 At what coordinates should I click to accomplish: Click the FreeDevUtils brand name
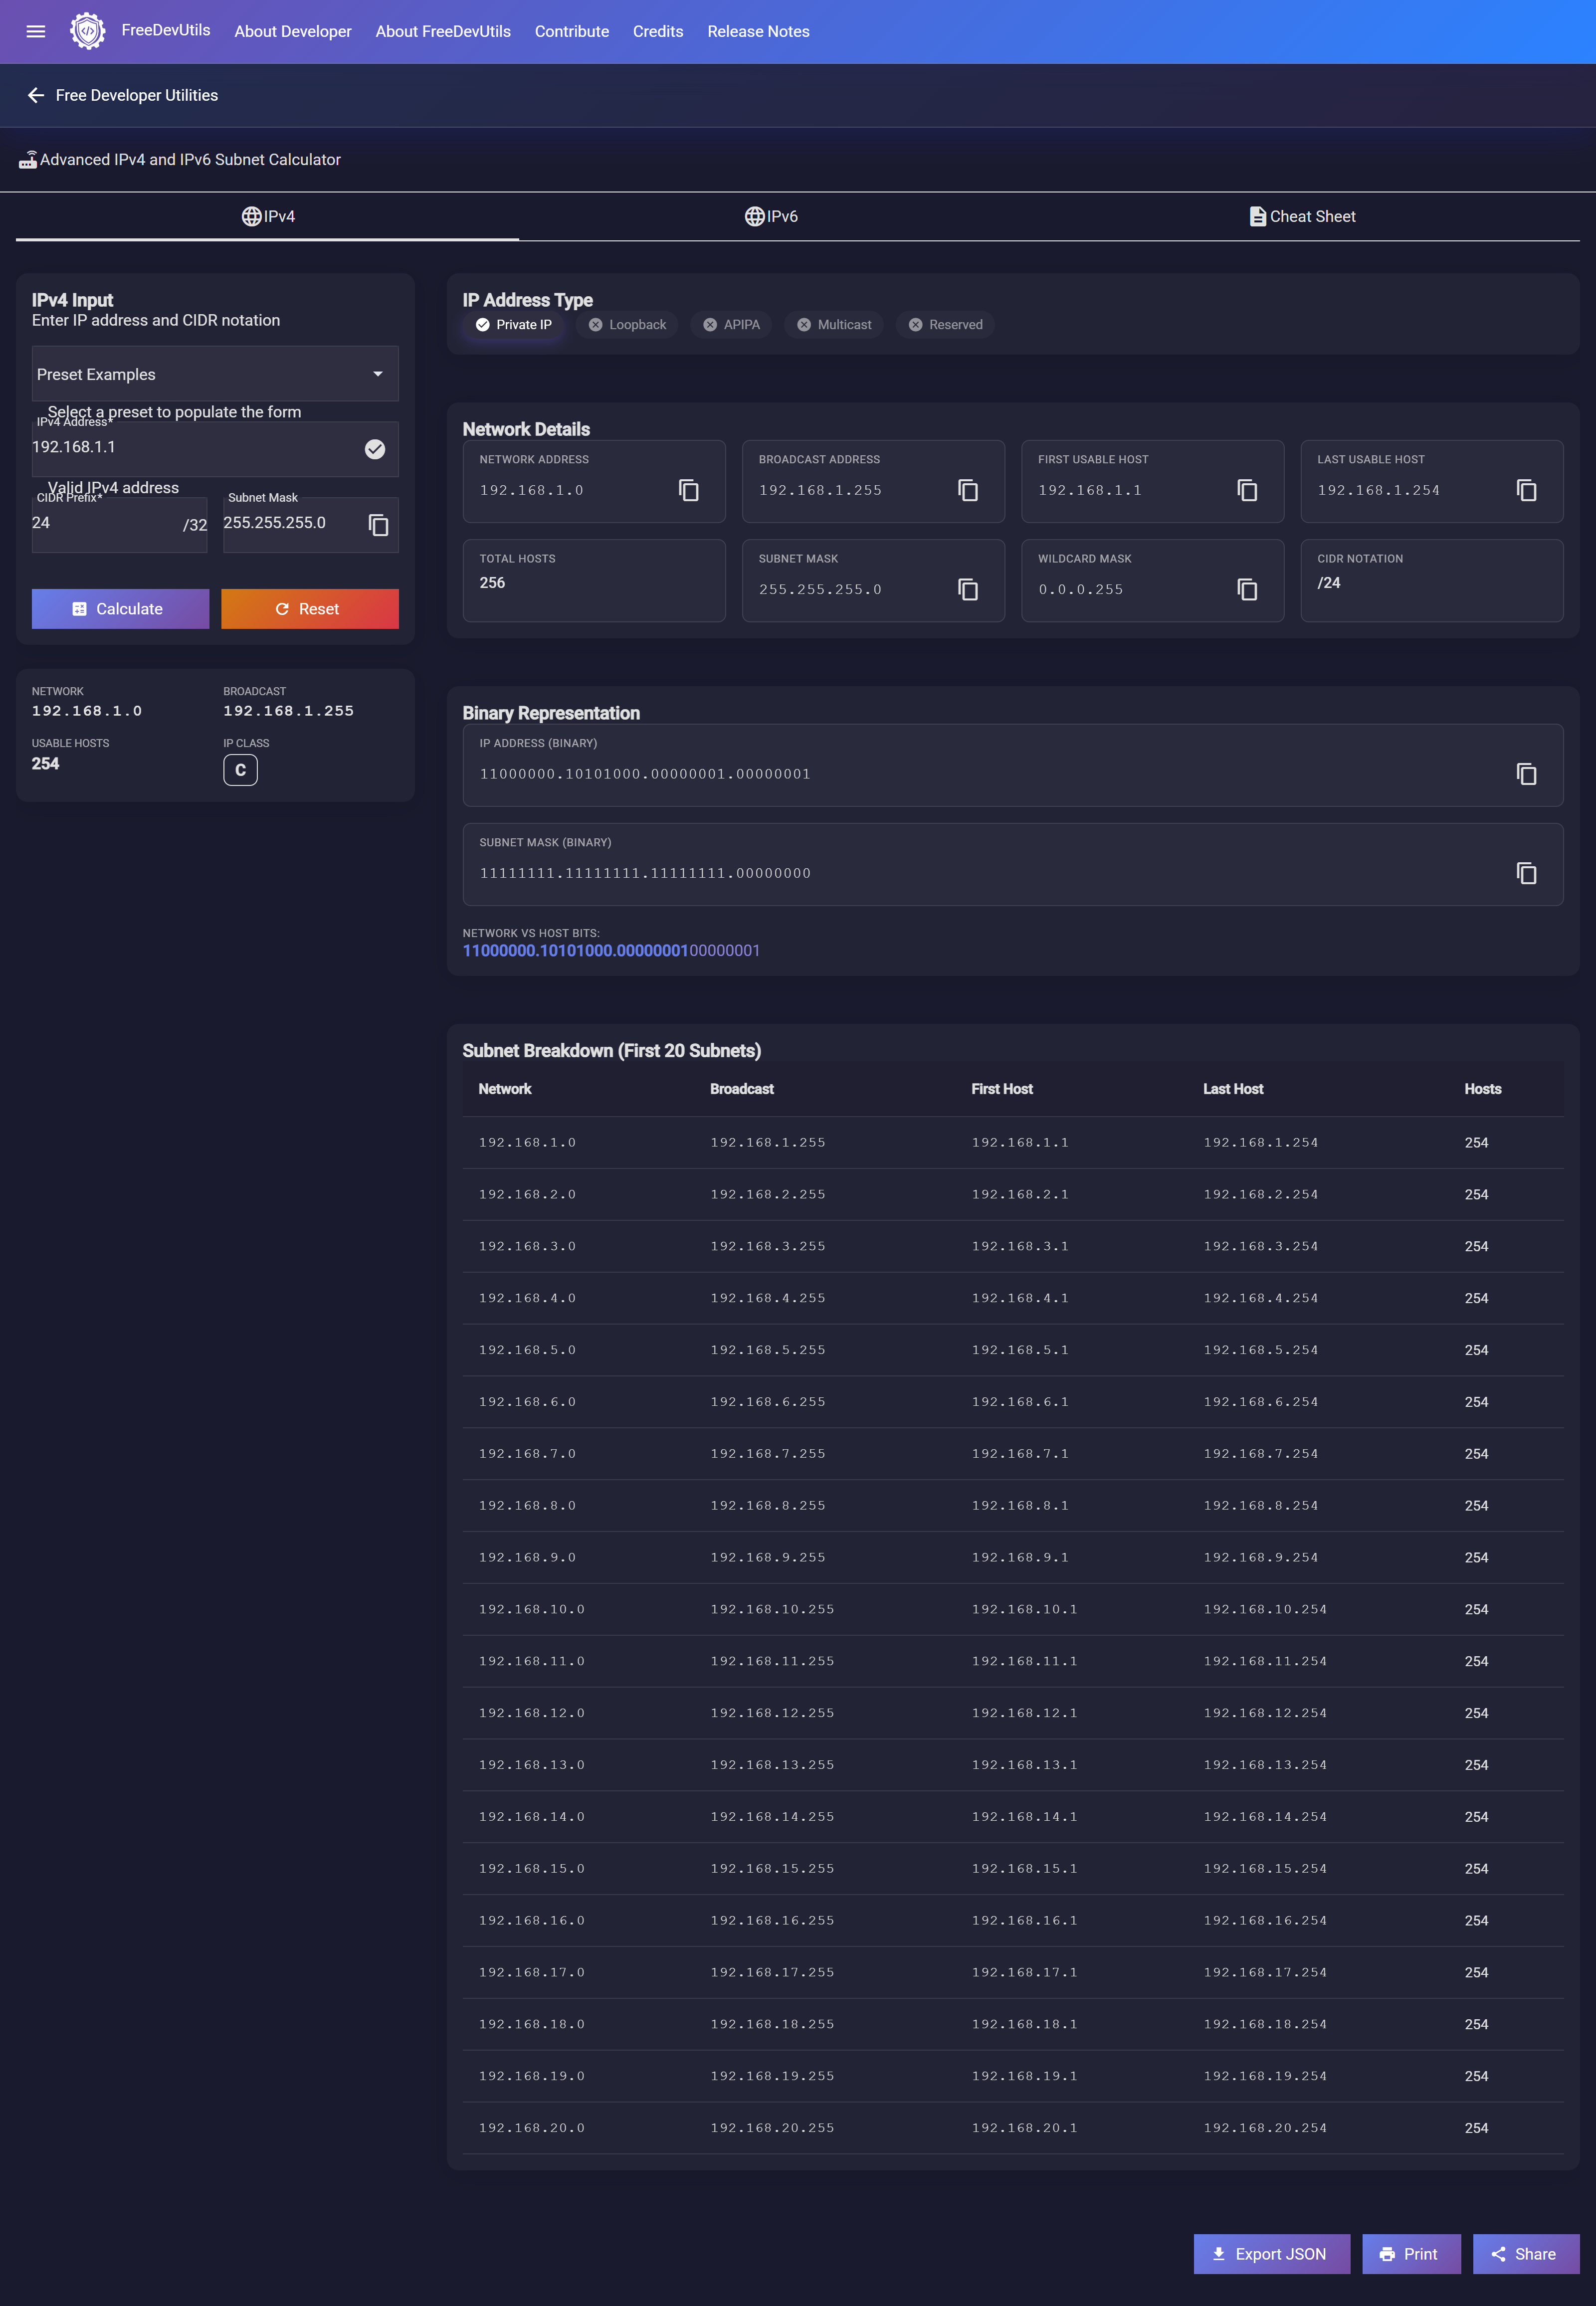pyautogui.click(x=166, y=30)
